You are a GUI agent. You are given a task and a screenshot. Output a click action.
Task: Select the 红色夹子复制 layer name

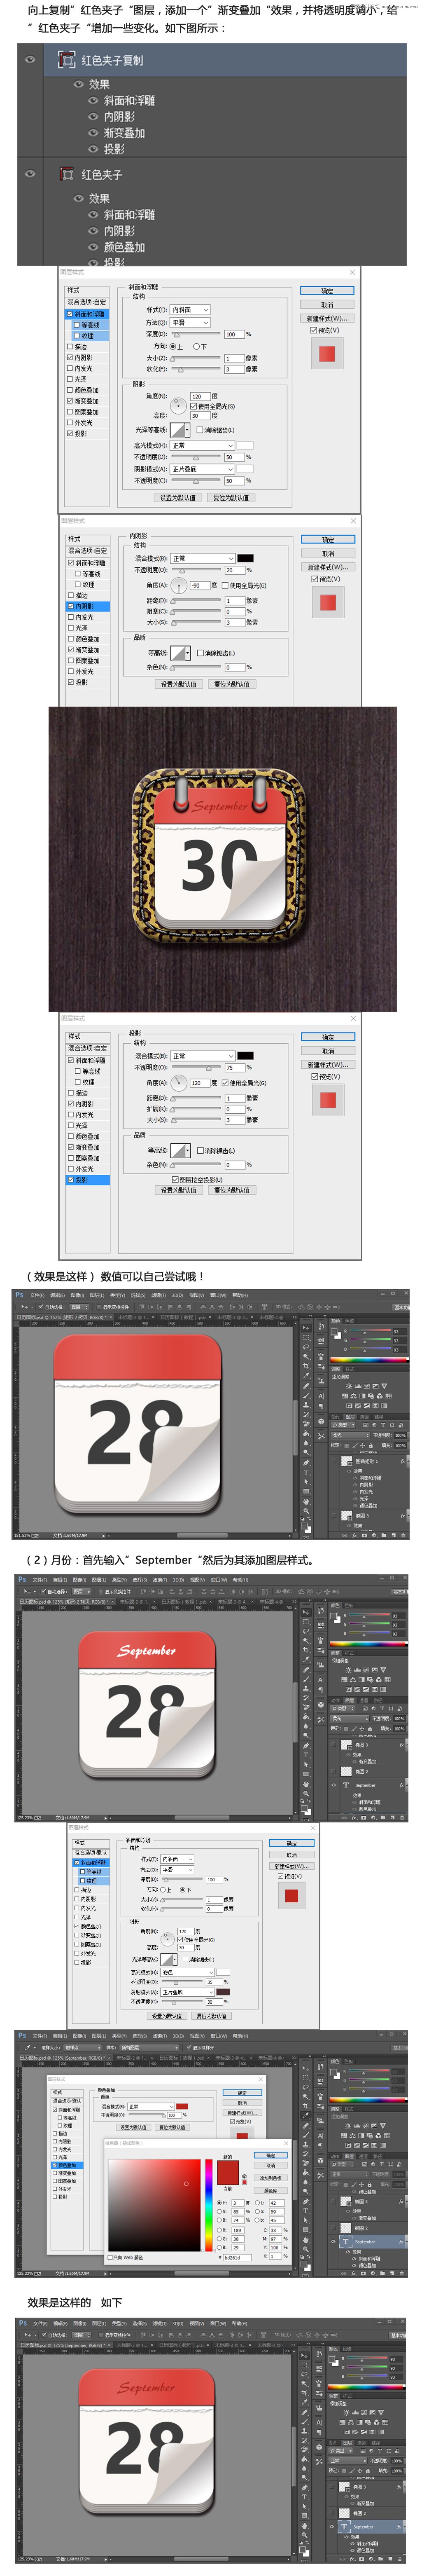coord(112,60)
